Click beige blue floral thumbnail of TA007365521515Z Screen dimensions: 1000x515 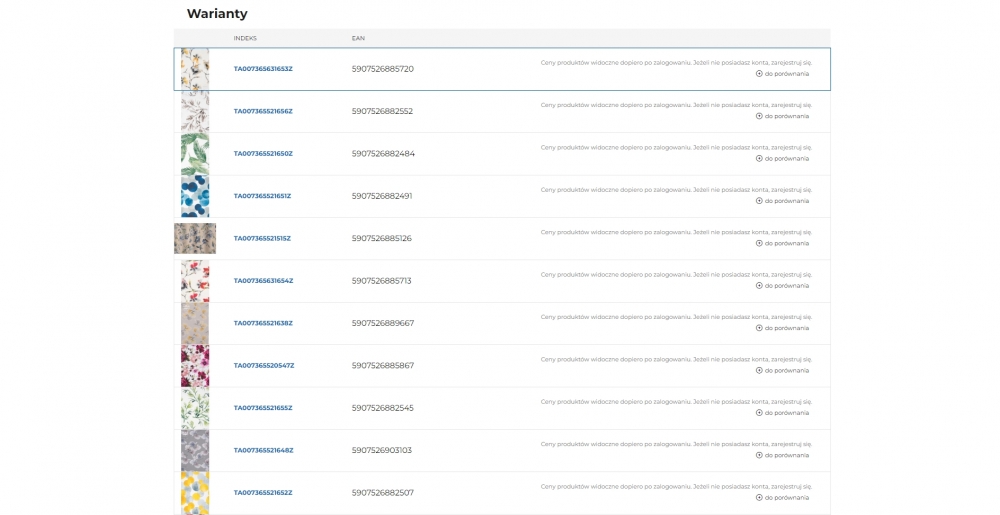pyautogui.click(x=195, y=238)
